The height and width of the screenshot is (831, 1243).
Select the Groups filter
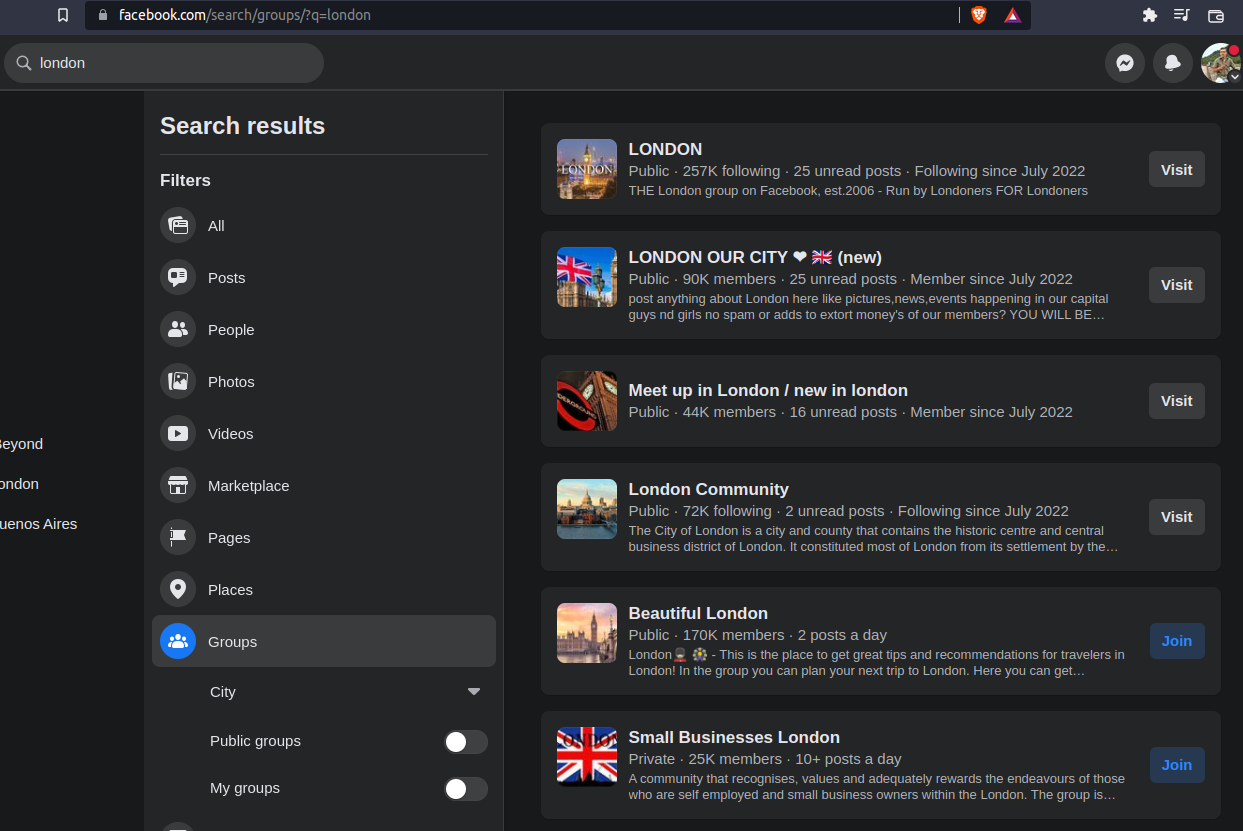pos(324,641)
